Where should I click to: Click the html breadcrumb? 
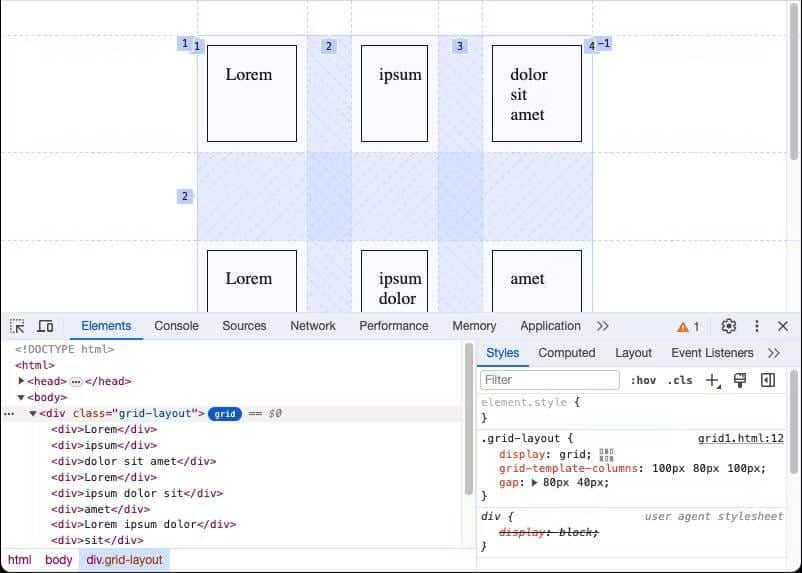pos(20,560)
